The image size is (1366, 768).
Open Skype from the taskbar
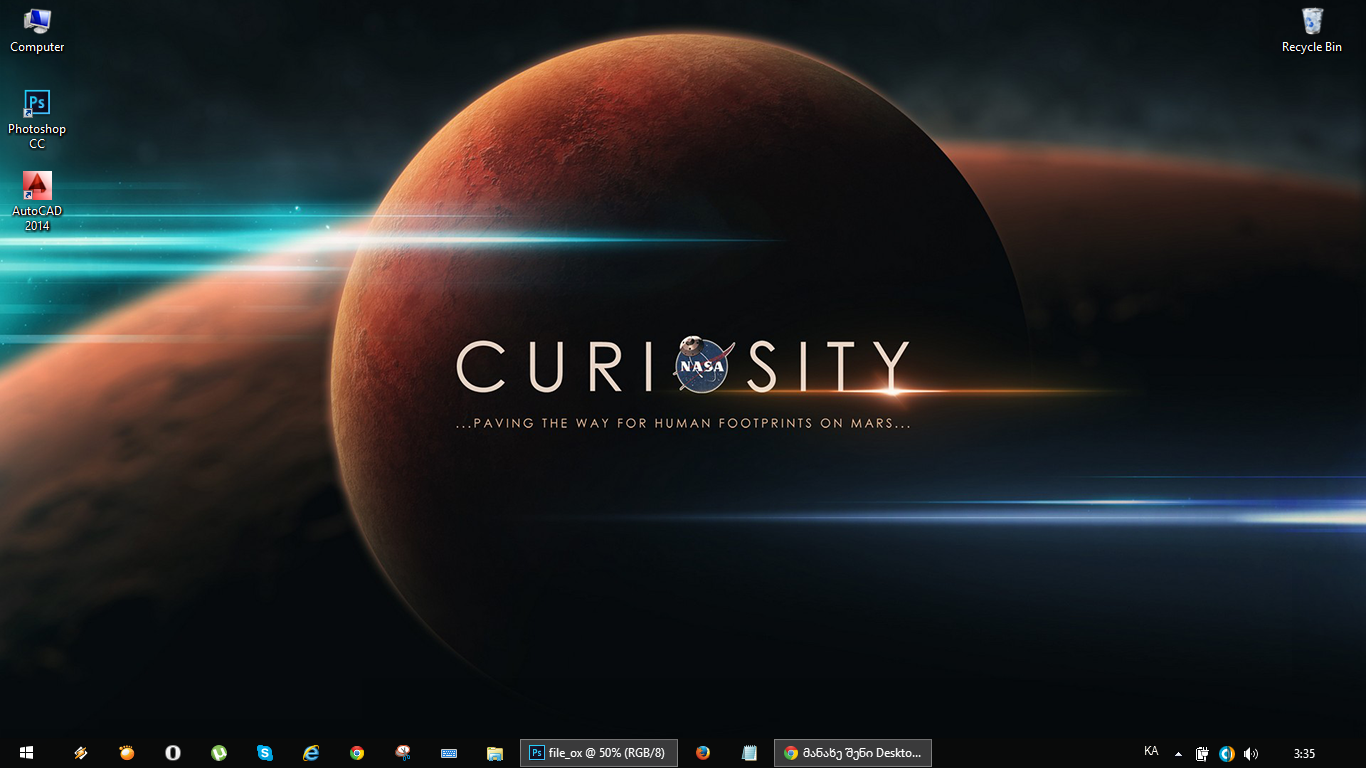[265, 753]
